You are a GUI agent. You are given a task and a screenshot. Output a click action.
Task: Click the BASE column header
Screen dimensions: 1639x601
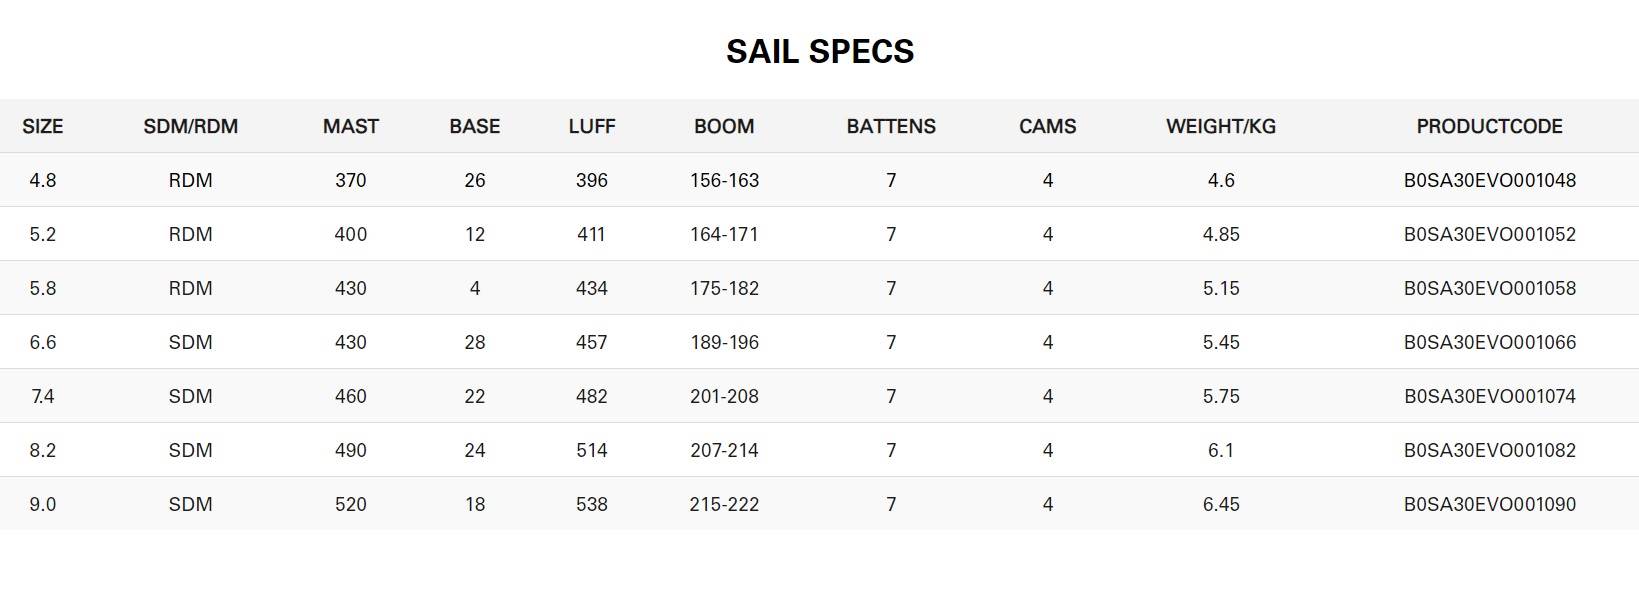pos(474,127)
